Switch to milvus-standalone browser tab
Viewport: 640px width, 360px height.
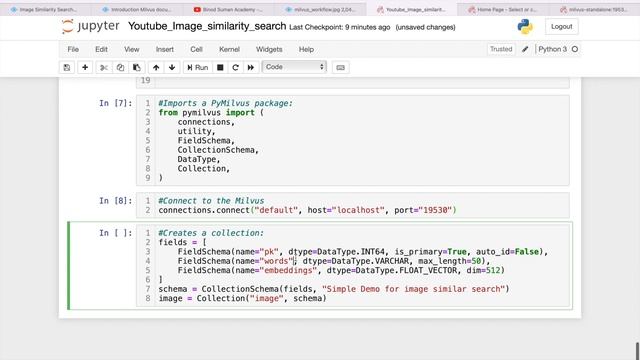594,9
